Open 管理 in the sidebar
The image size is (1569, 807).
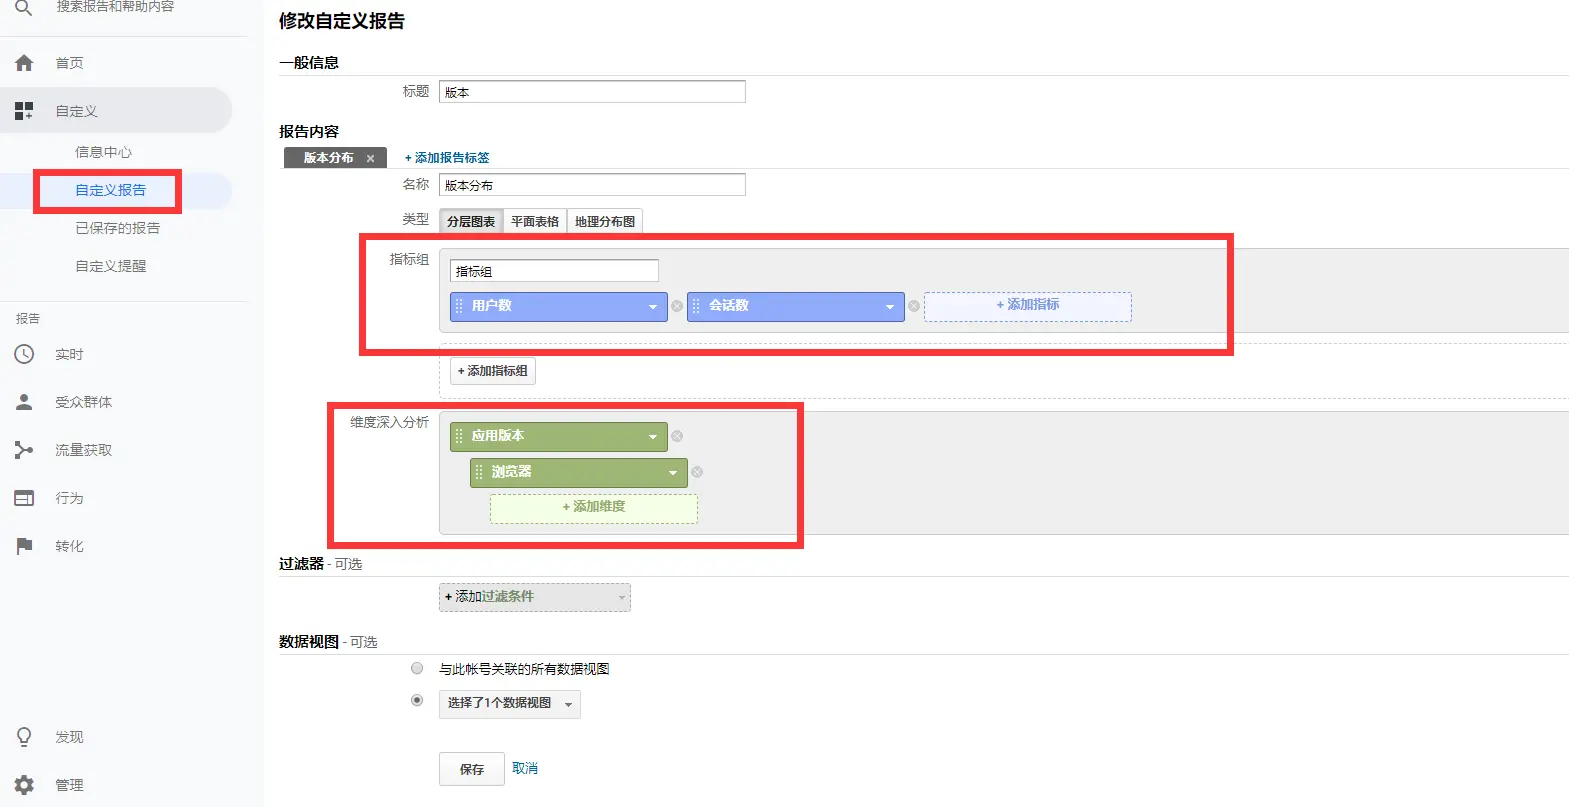(x=69, y=785)
